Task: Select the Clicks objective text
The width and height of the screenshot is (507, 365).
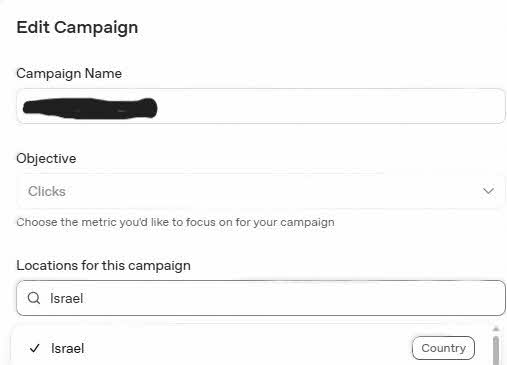Action: (47, 191)
